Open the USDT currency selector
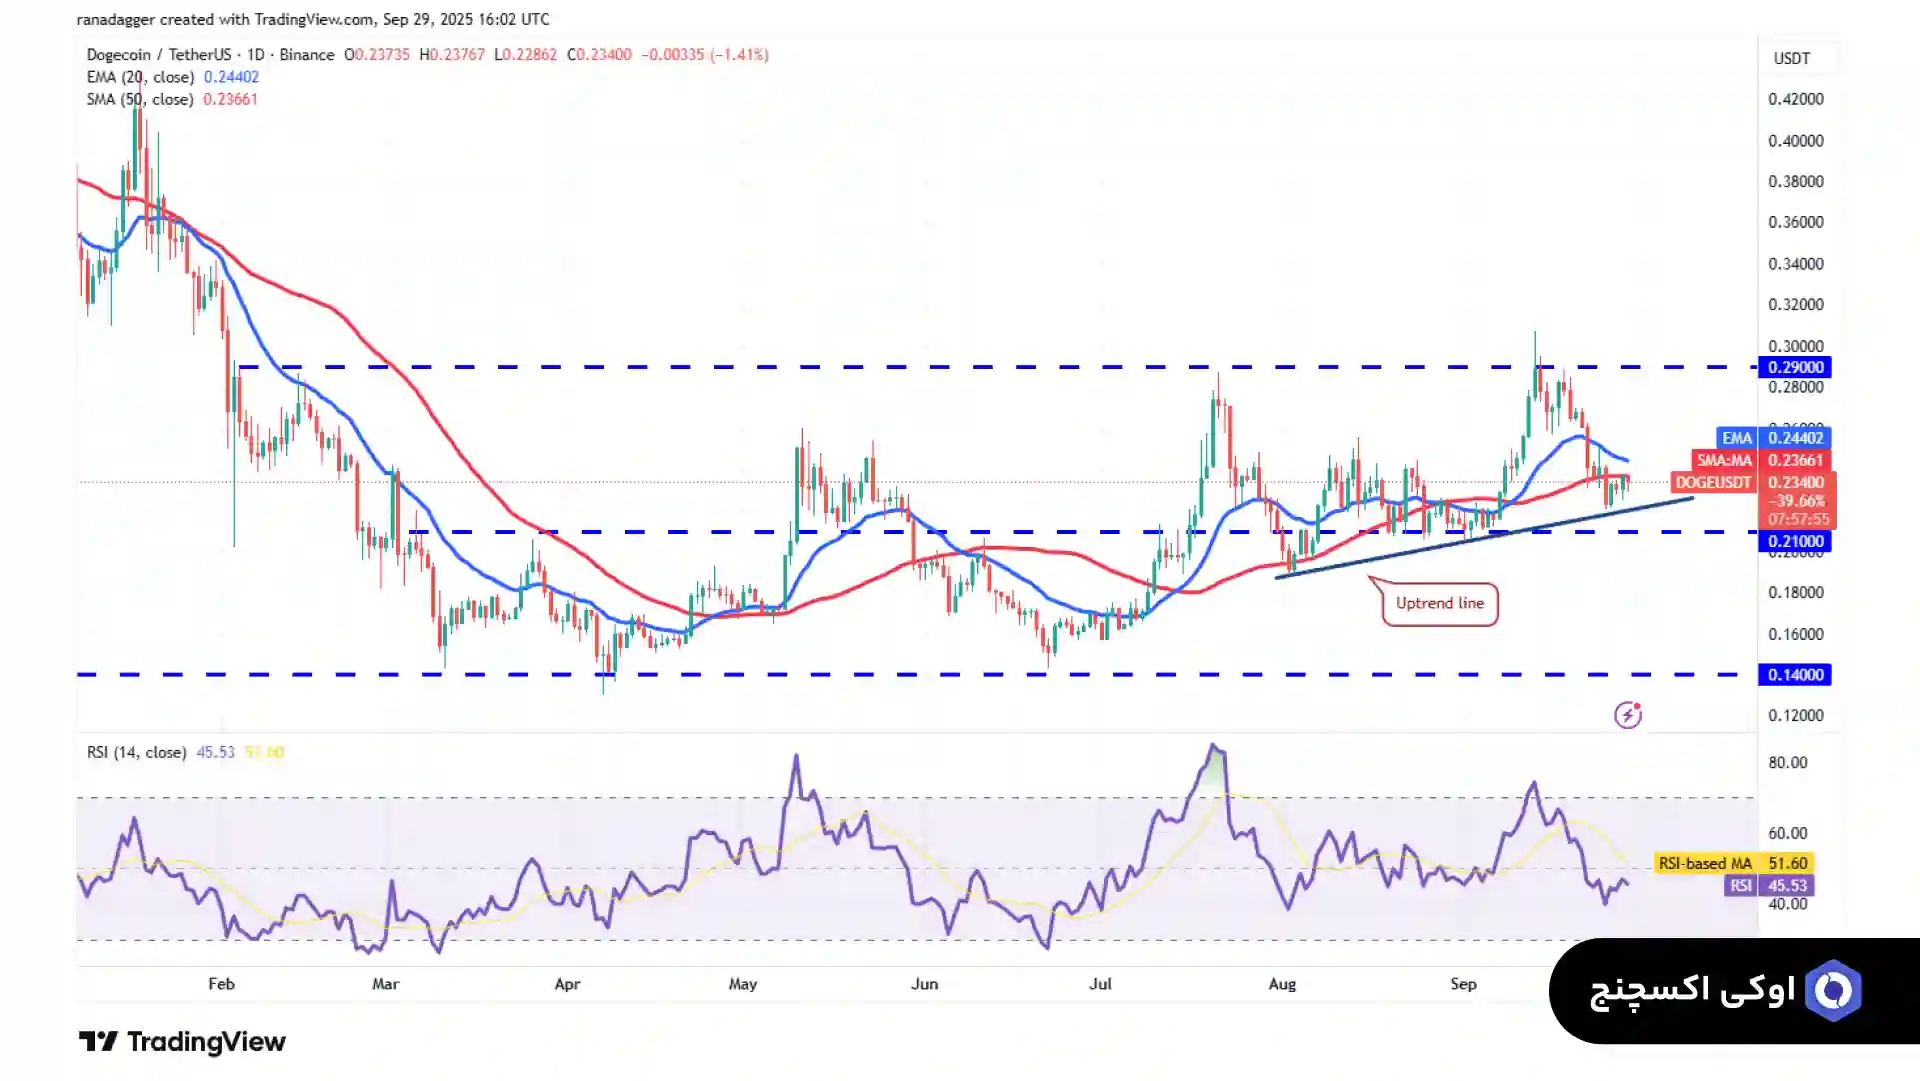Viewport: 1920px width, 1081px height. (1792, 58)
